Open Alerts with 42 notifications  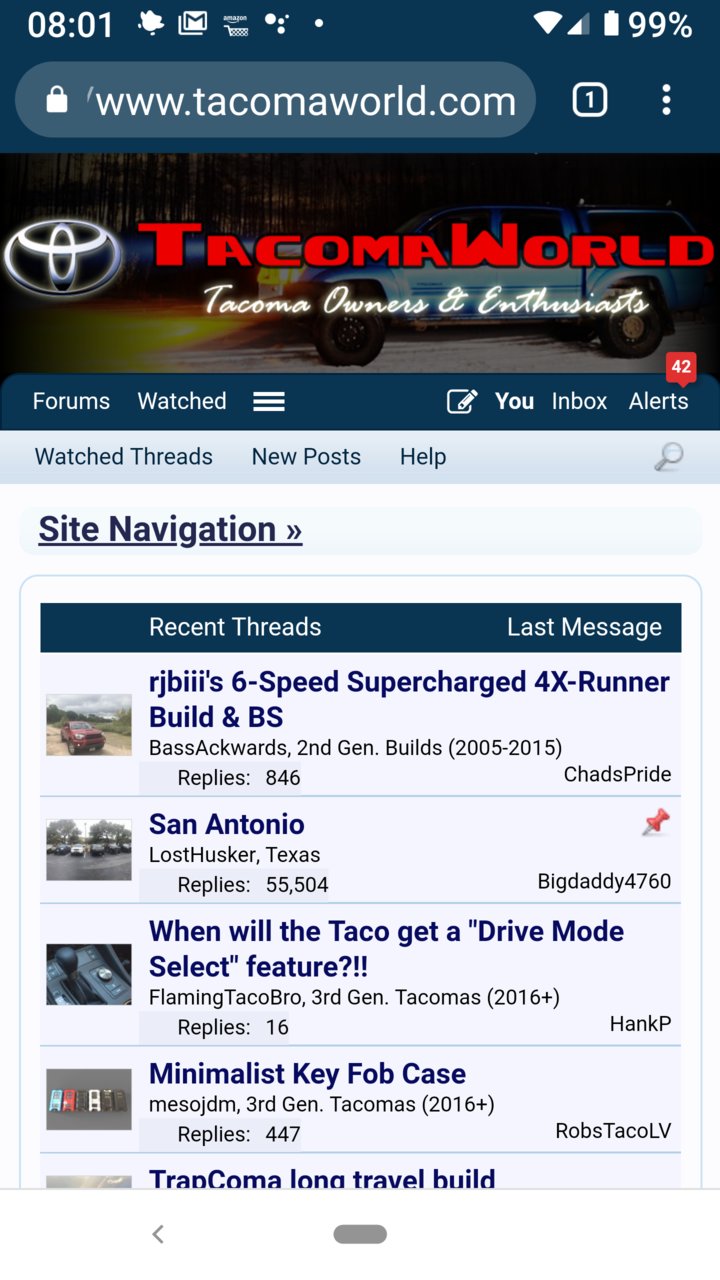pos(658,401)
